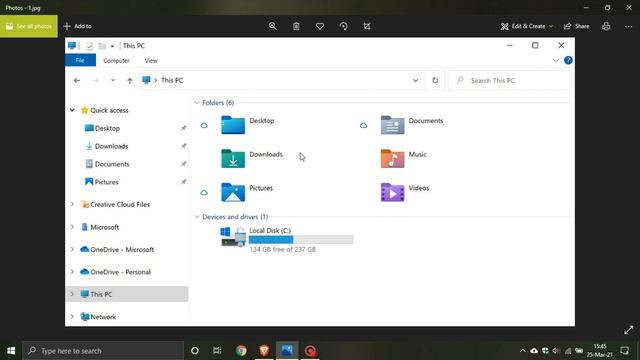Select Pictures under Quick access
Viewport: 640px width, 360px height.
(107, 182)
